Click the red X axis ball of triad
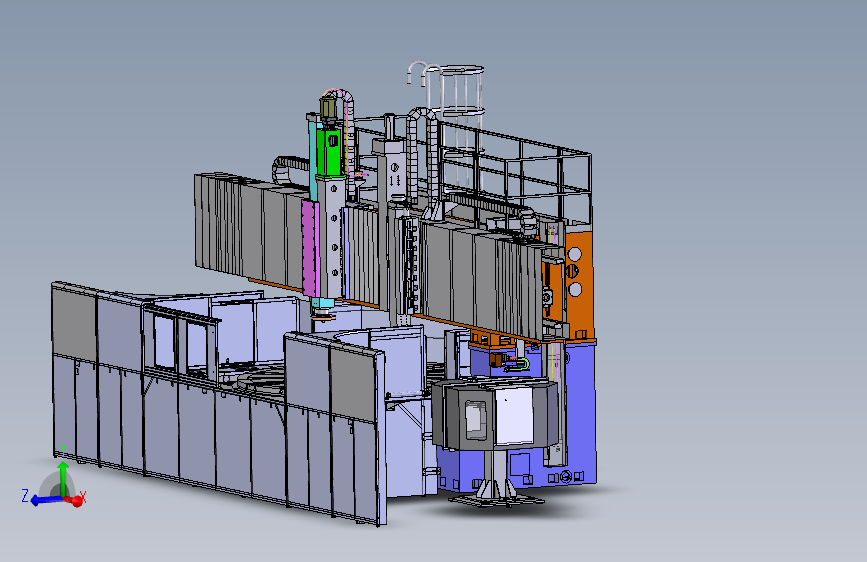This screenshot has width=867, height=562. [77, 501]
